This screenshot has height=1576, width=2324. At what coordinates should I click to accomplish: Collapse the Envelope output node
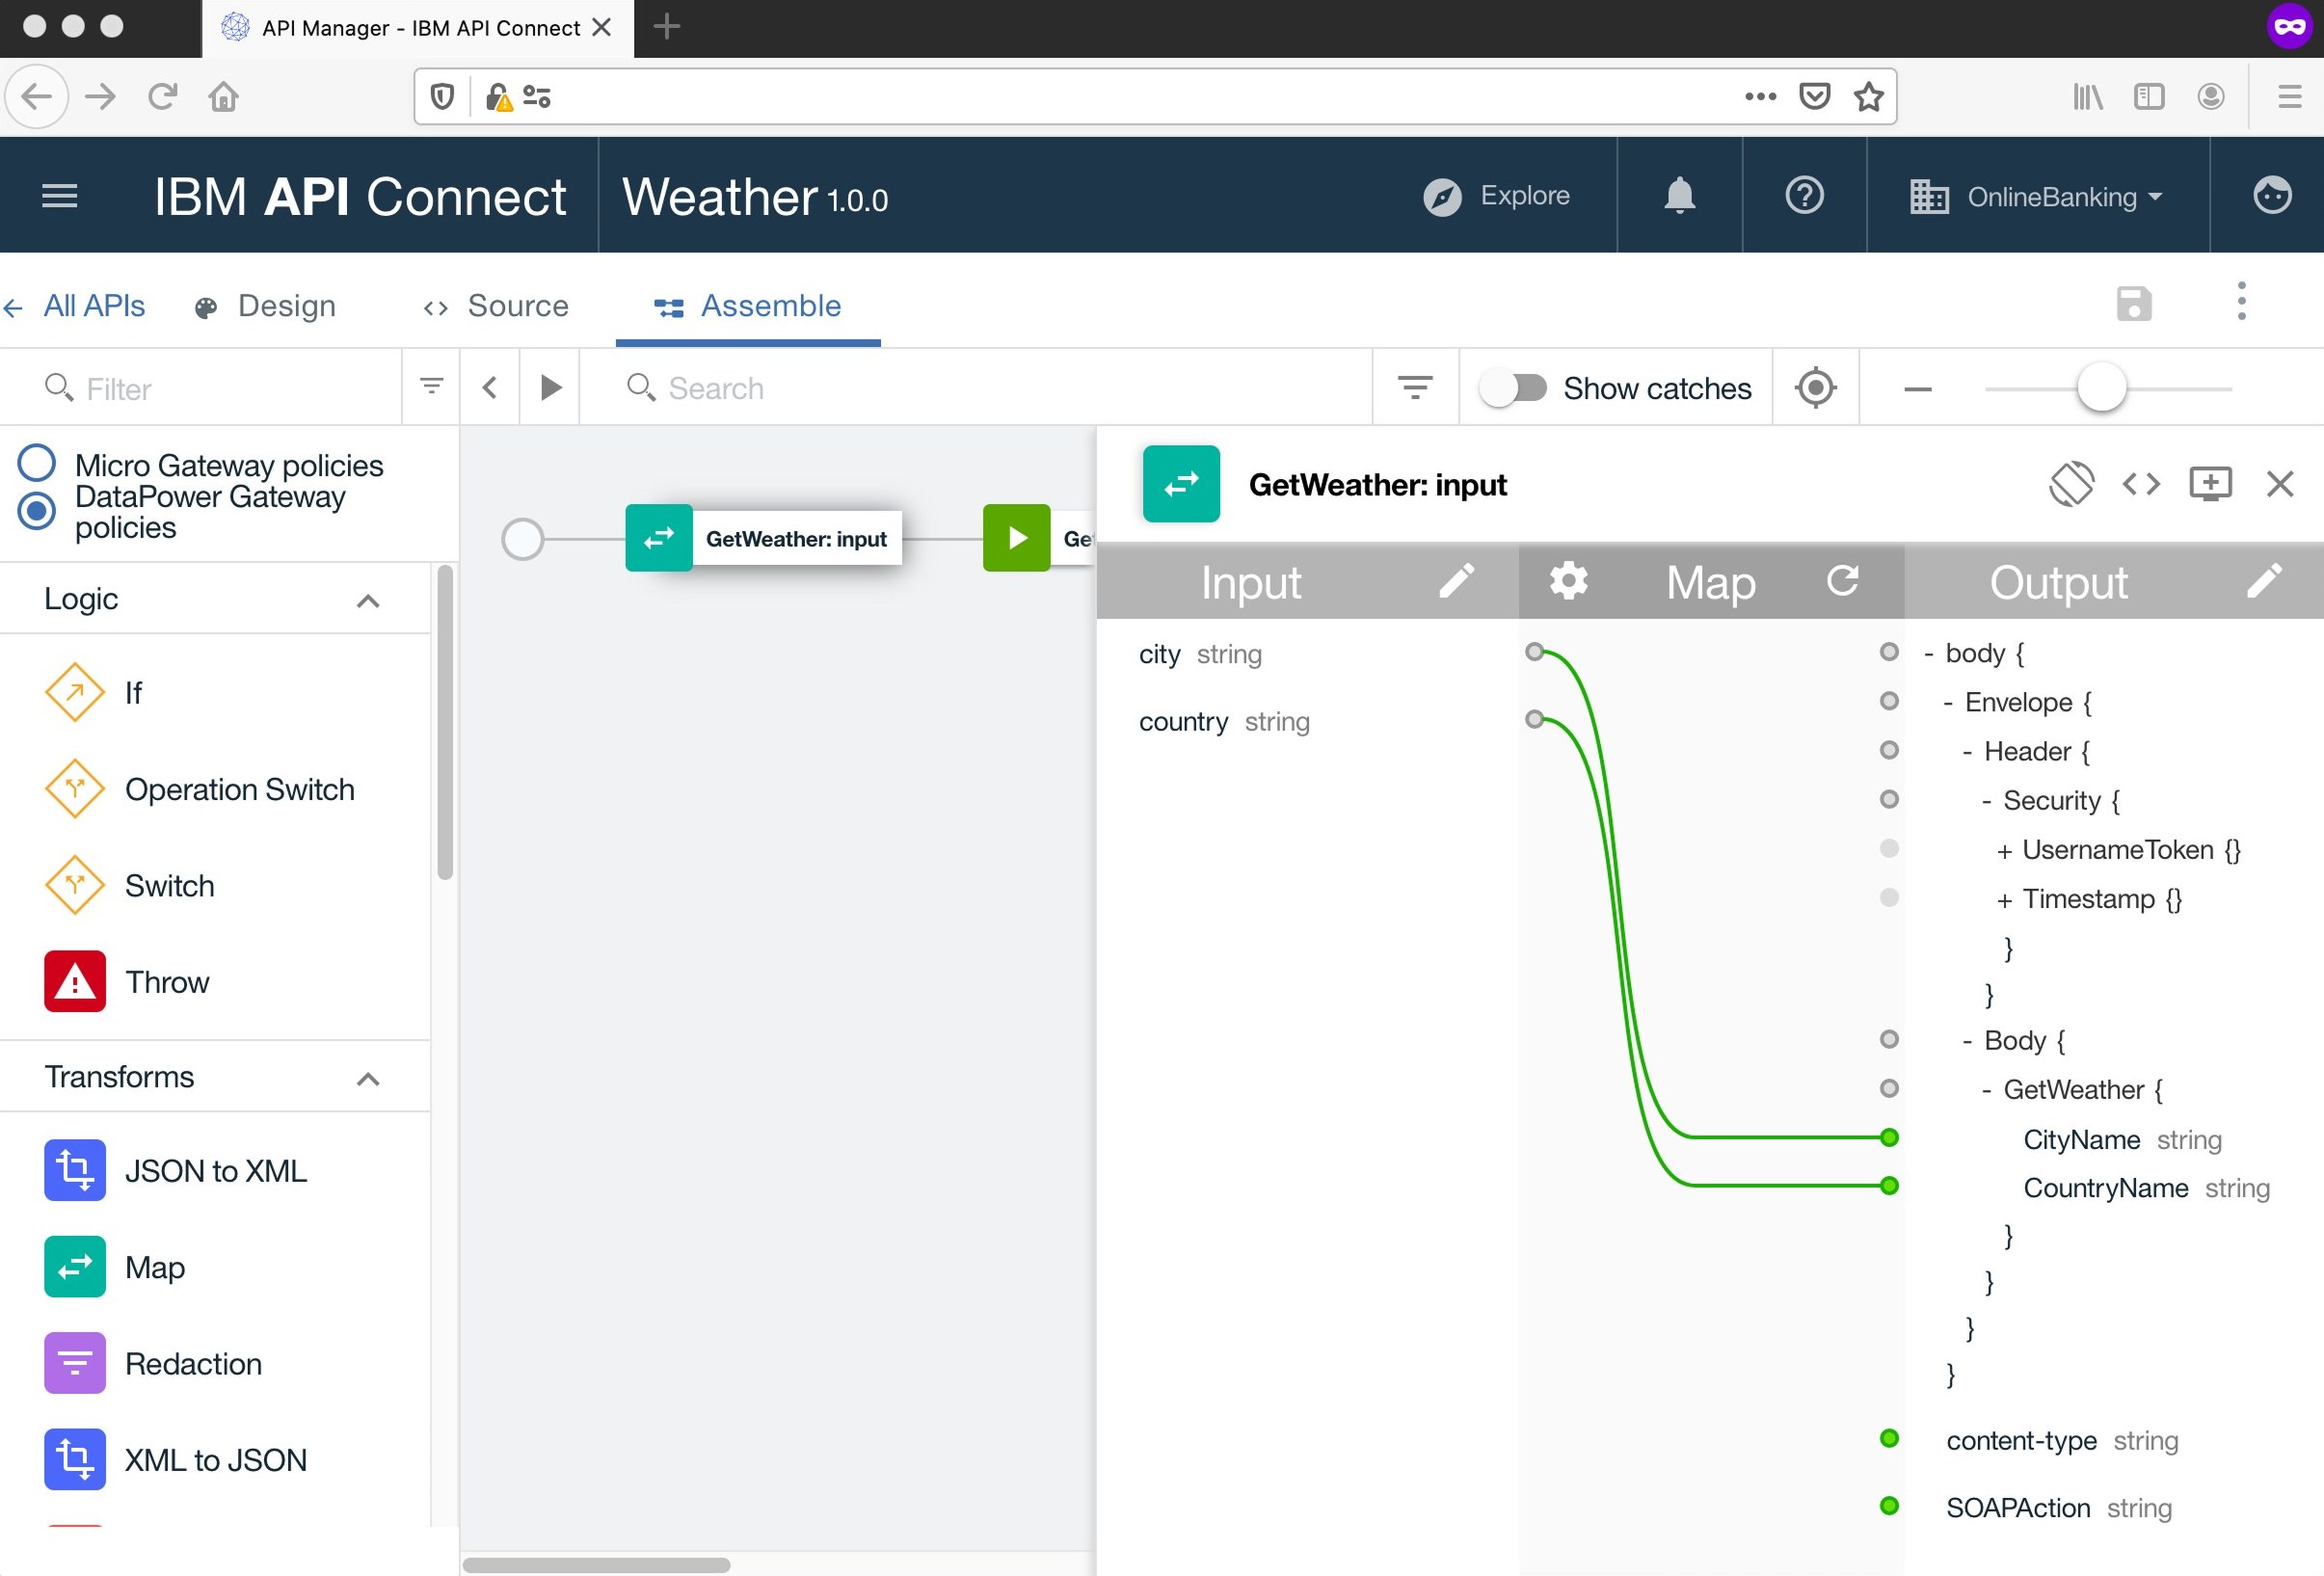(1947, 703)
